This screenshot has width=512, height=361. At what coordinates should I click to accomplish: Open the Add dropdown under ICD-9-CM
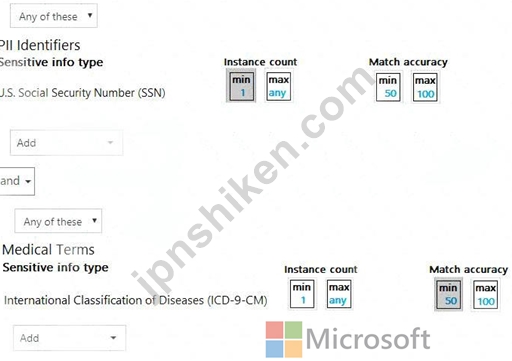[x=70, y=338]
